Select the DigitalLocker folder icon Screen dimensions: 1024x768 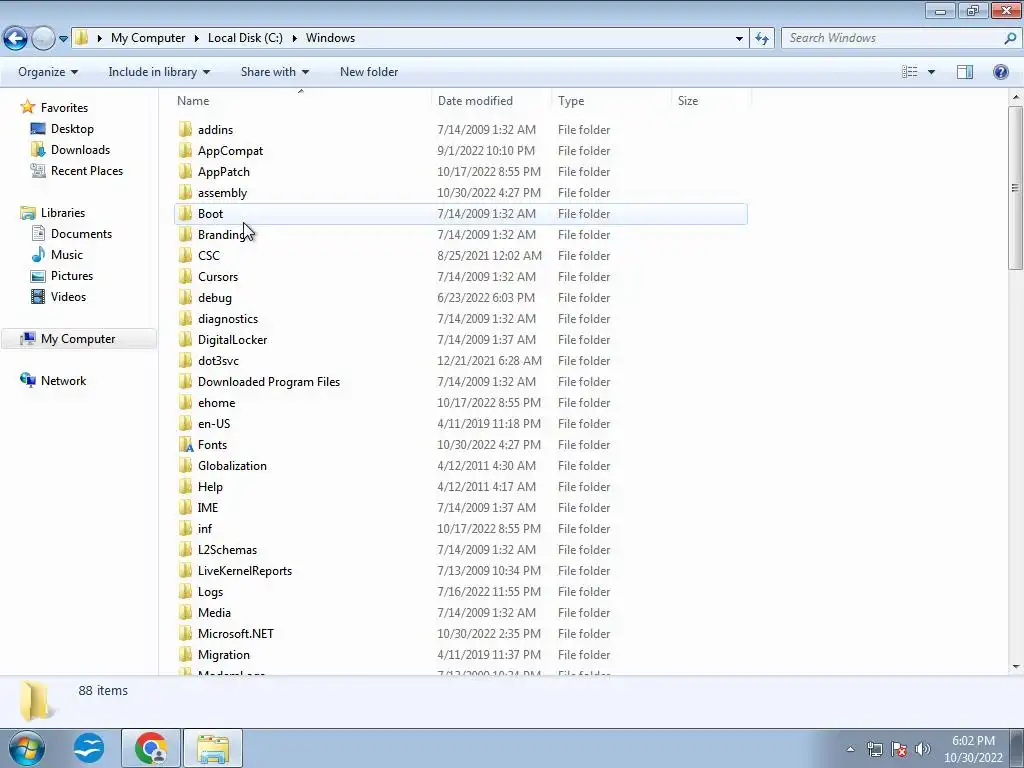pos(185,339)
